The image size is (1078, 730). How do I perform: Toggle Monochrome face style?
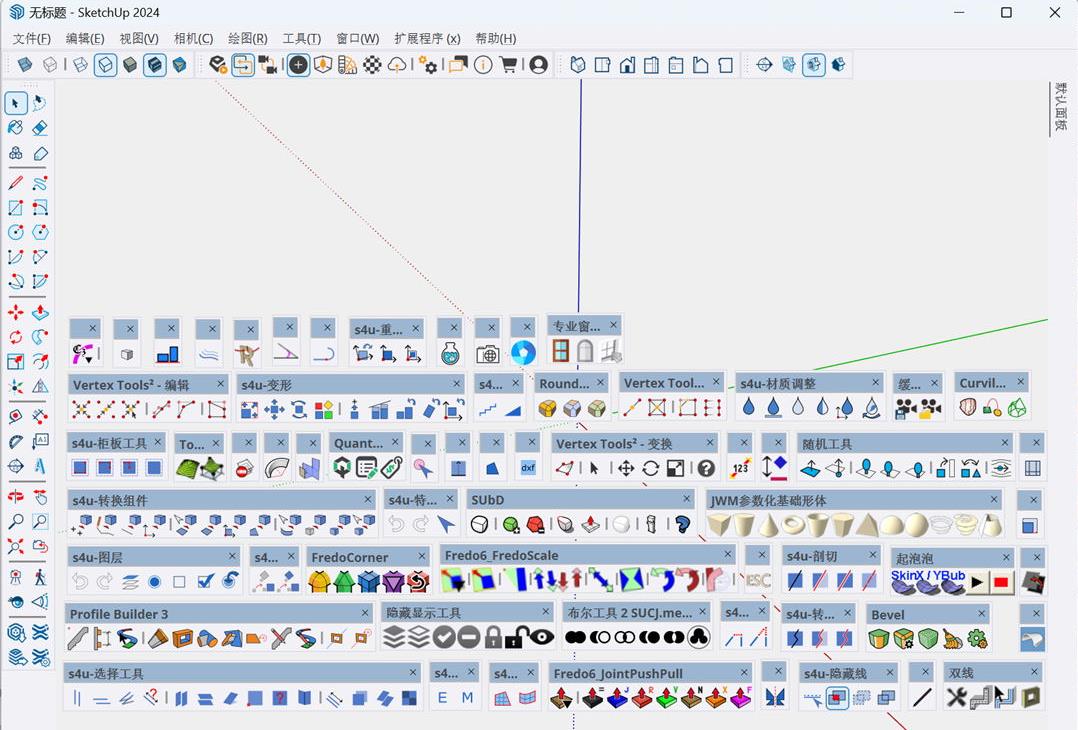(x=179, y=65)
